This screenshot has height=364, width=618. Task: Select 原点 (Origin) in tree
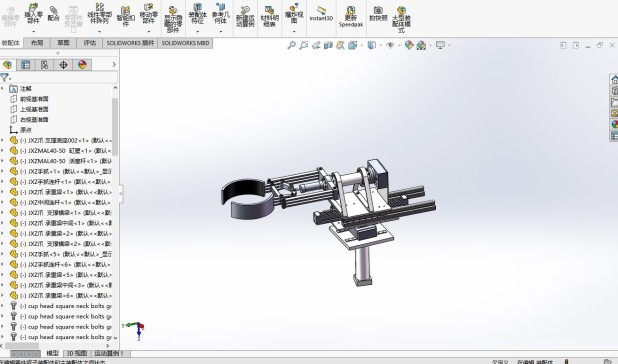pyautogui.click(x=20, y=130)
